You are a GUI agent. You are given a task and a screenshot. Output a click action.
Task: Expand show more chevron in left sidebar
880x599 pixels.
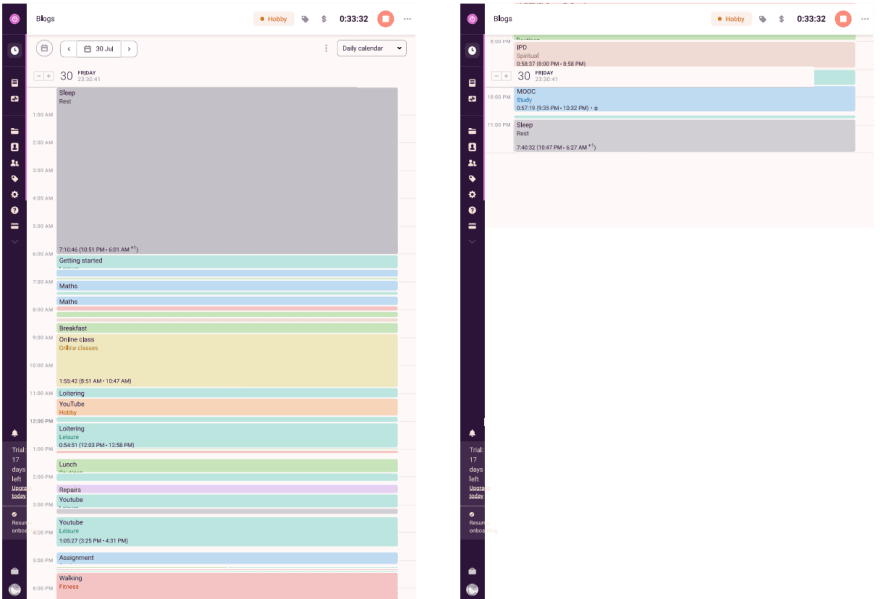pos(15,241)
